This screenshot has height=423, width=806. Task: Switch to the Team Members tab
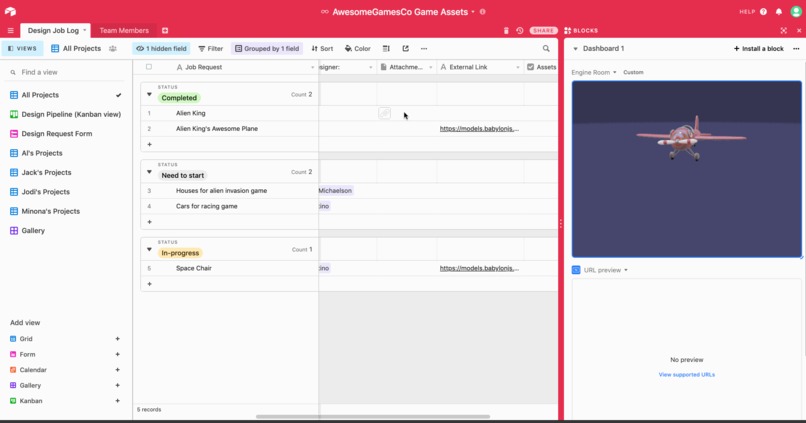click(124, 30)
